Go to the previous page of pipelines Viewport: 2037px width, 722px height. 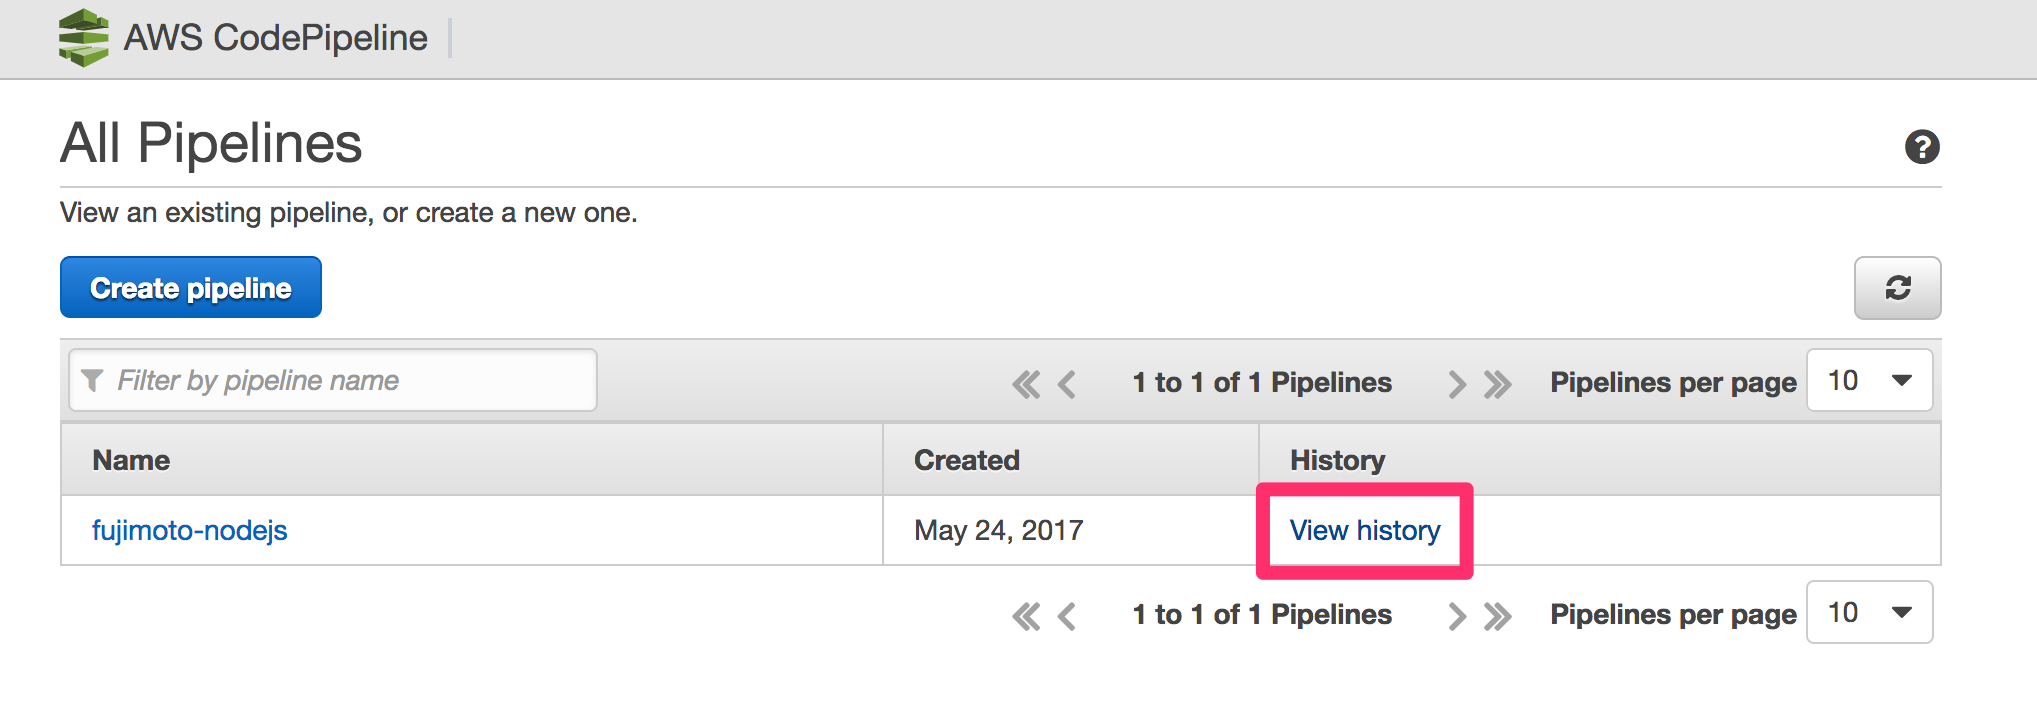(1066, 383)
